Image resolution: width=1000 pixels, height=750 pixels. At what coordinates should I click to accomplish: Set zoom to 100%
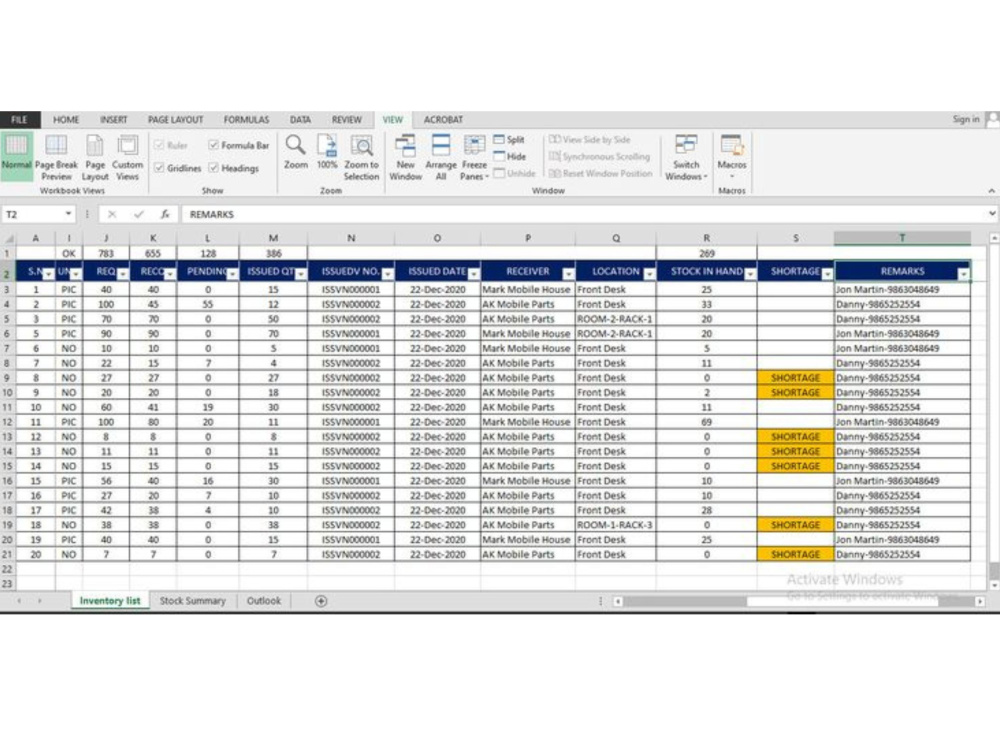tap(327, 153)
